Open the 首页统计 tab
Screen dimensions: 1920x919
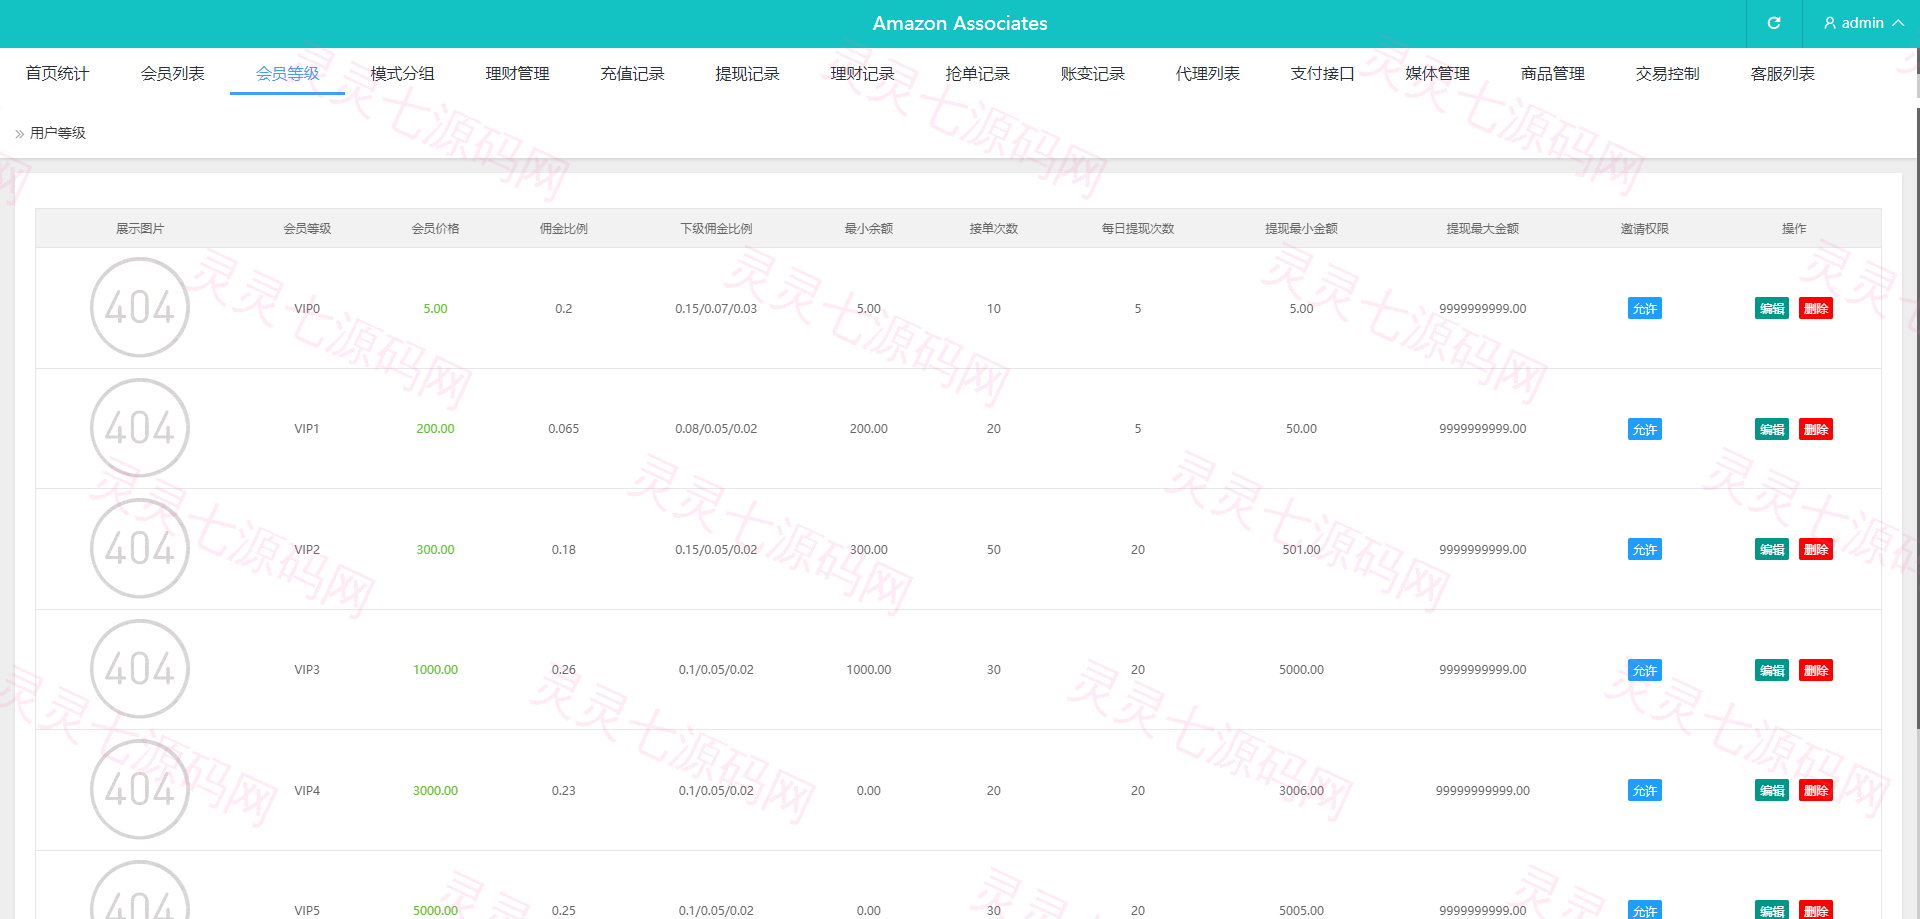[x=57, y=73]
